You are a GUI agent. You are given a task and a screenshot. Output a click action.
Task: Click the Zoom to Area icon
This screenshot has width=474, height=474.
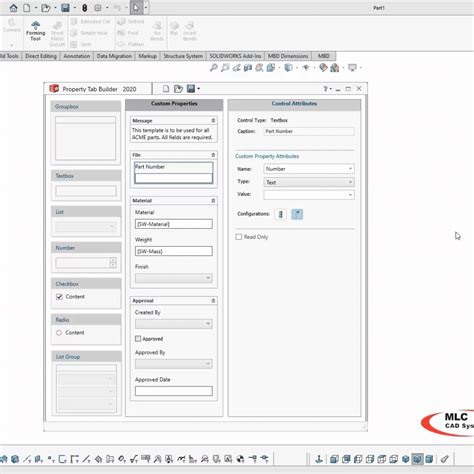click(225, 68)
